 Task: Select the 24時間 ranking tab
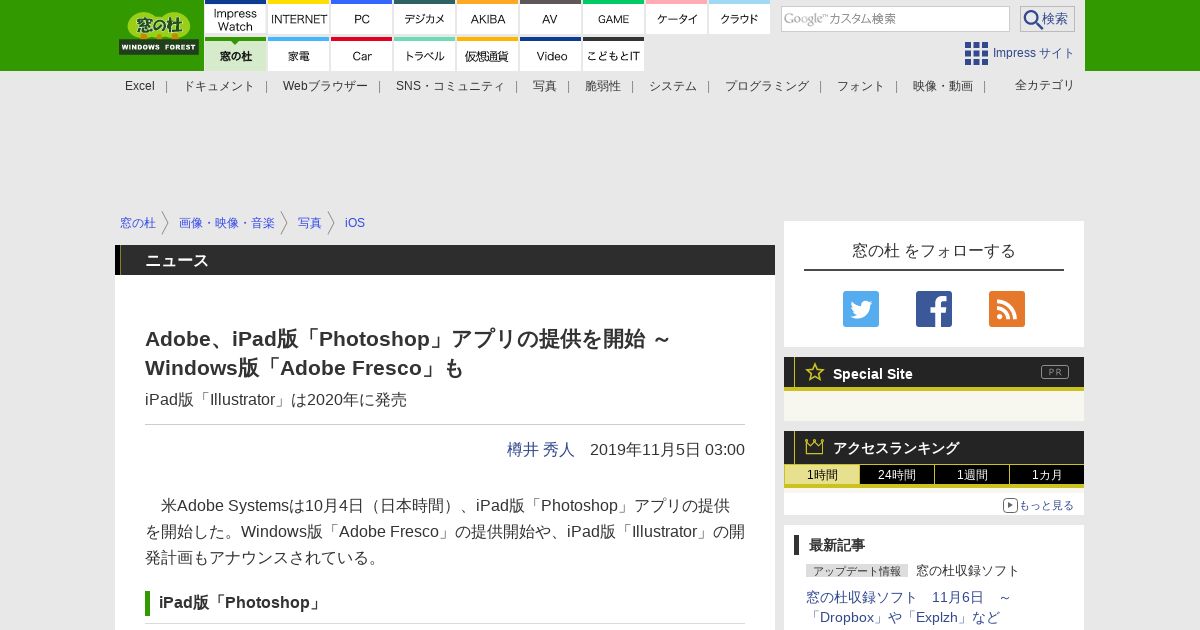click(897, 475)
